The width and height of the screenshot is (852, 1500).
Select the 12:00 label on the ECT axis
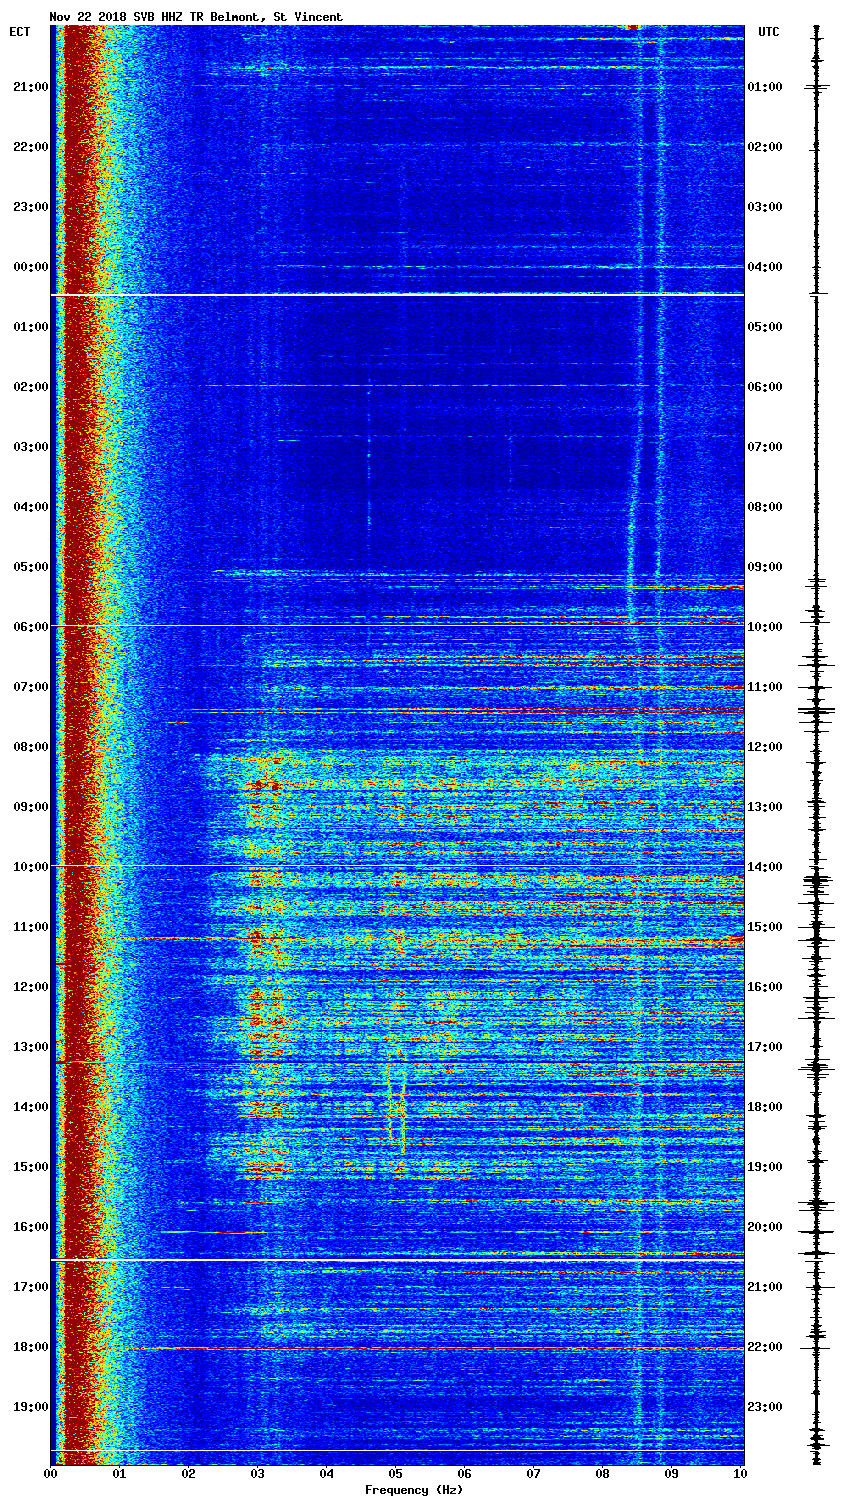[x=30, y=987]
